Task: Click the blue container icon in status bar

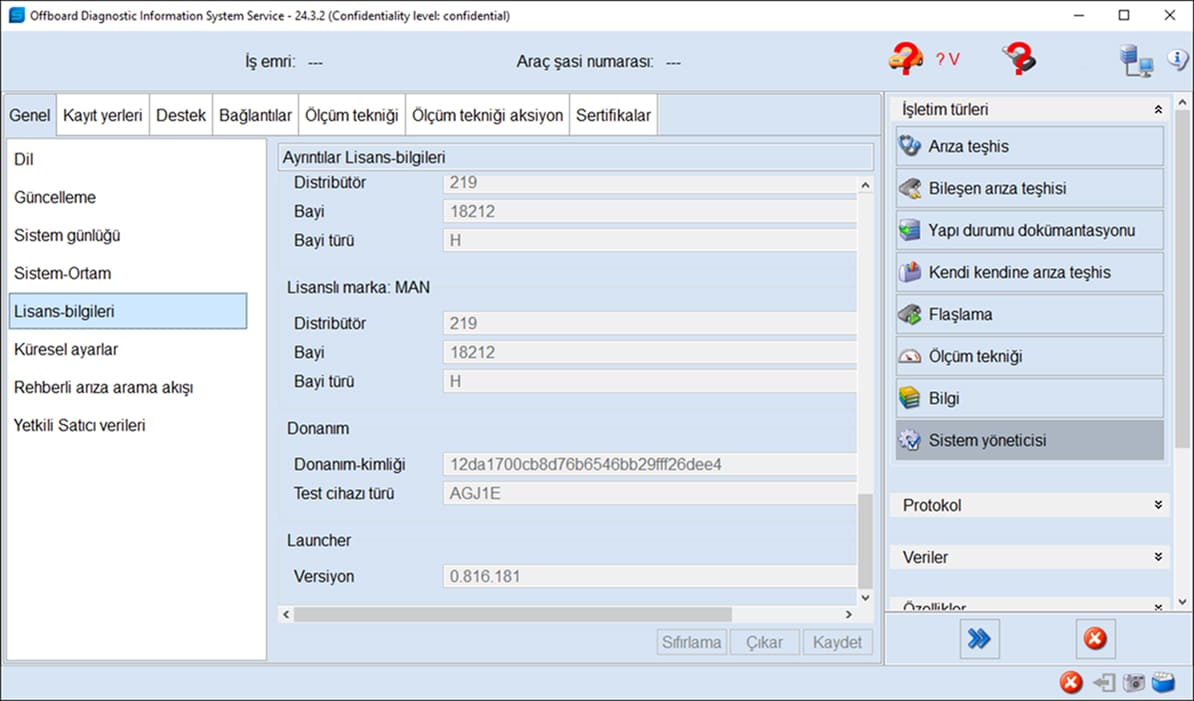Action: [x=1164, y=682]
